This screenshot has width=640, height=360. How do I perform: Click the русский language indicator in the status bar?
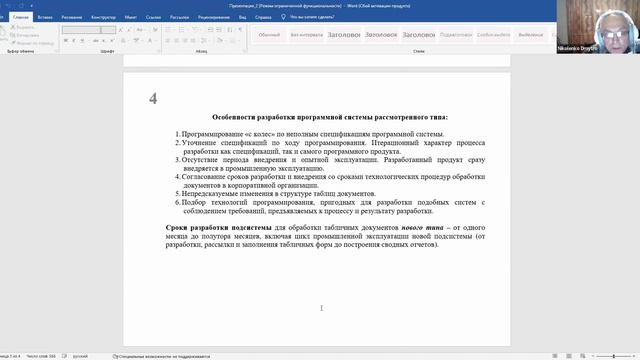[80, 356]
